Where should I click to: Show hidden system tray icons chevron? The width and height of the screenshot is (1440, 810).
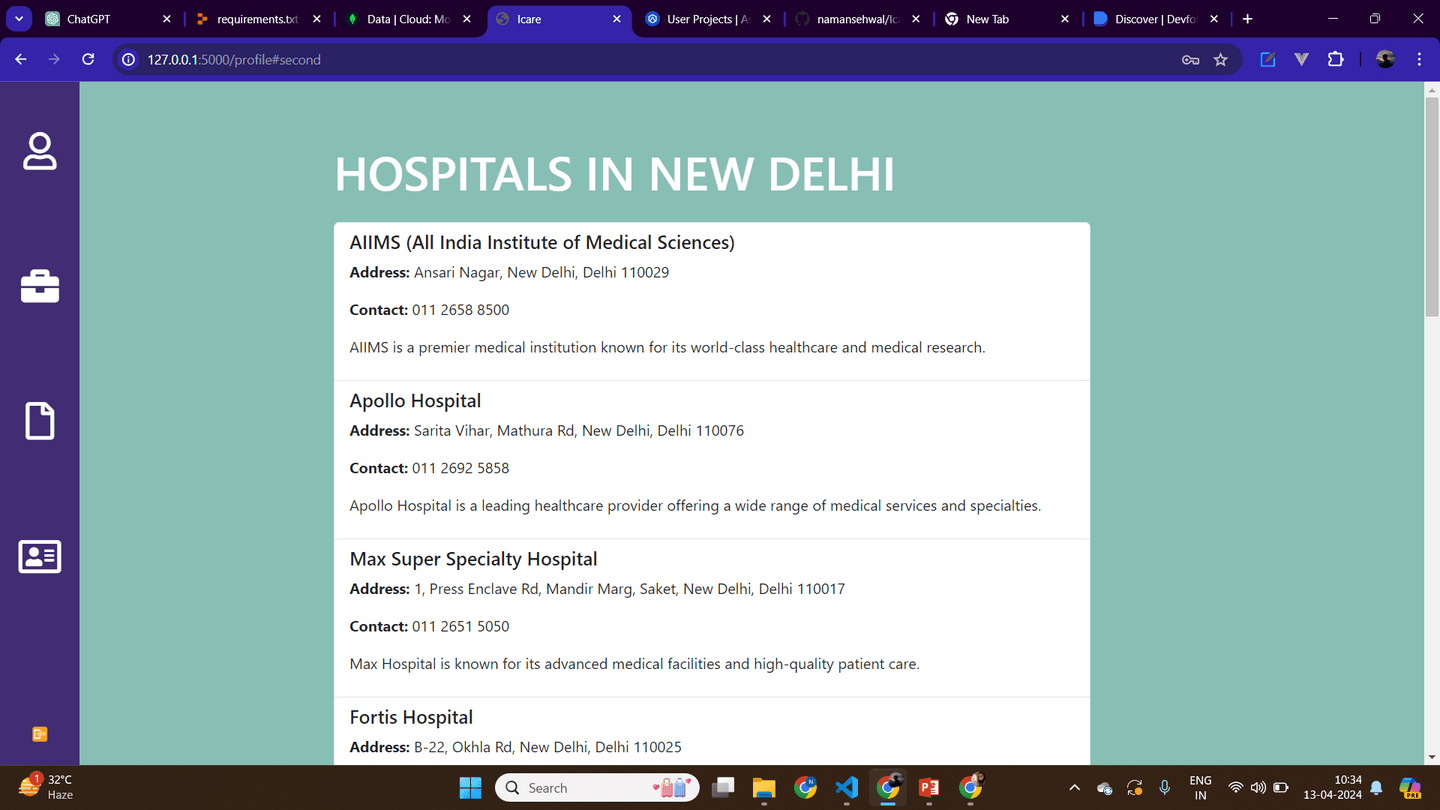point(1074,788)
